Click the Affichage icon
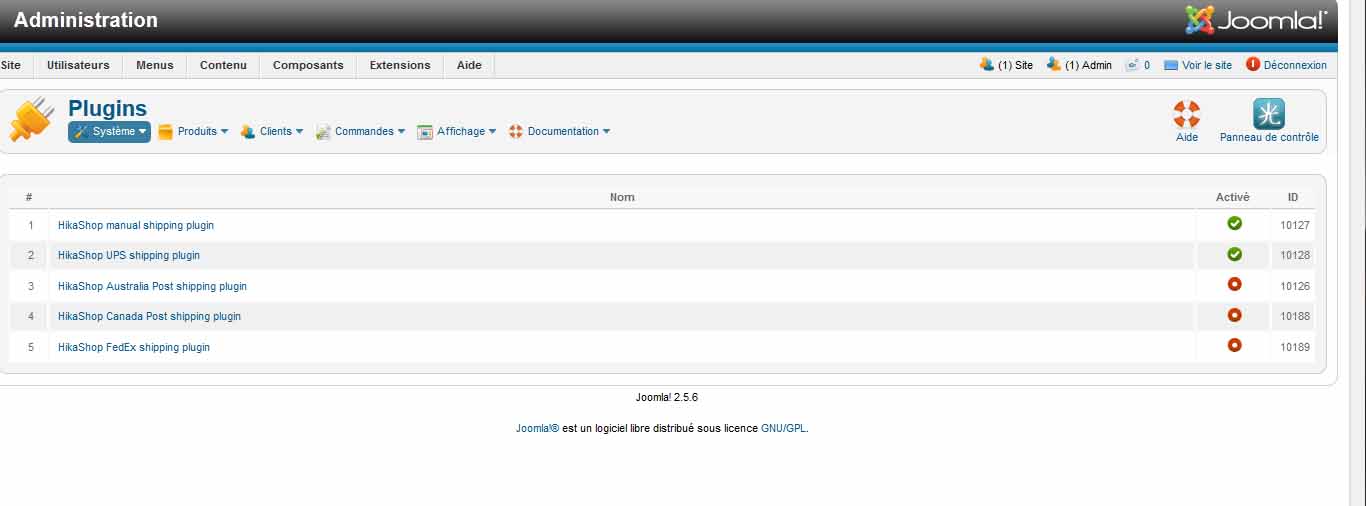1366x506 pixels. (425, 132)
